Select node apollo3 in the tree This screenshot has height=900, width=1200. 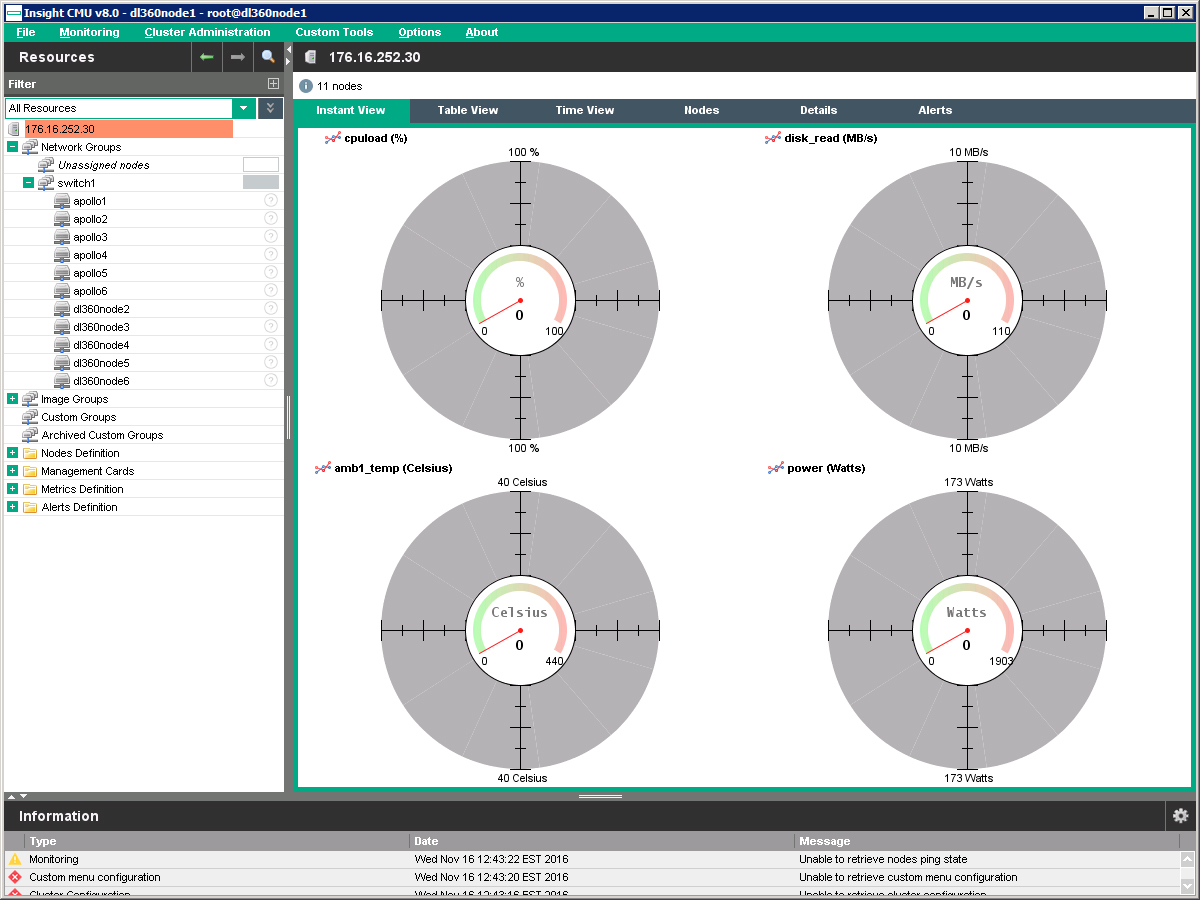(x=91, y=237)
